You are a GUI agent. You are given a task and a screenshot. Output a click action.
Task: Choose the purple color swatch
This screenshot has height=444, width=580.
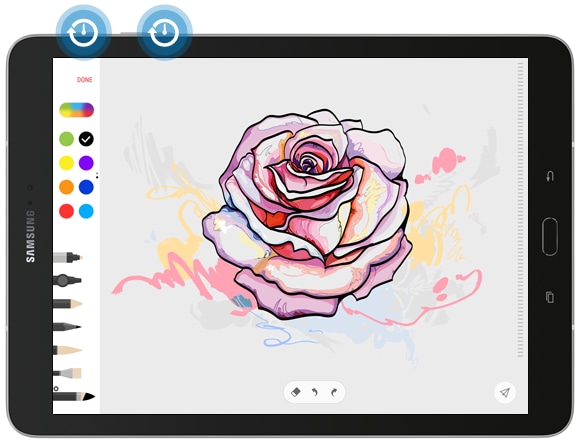[86, 163]
